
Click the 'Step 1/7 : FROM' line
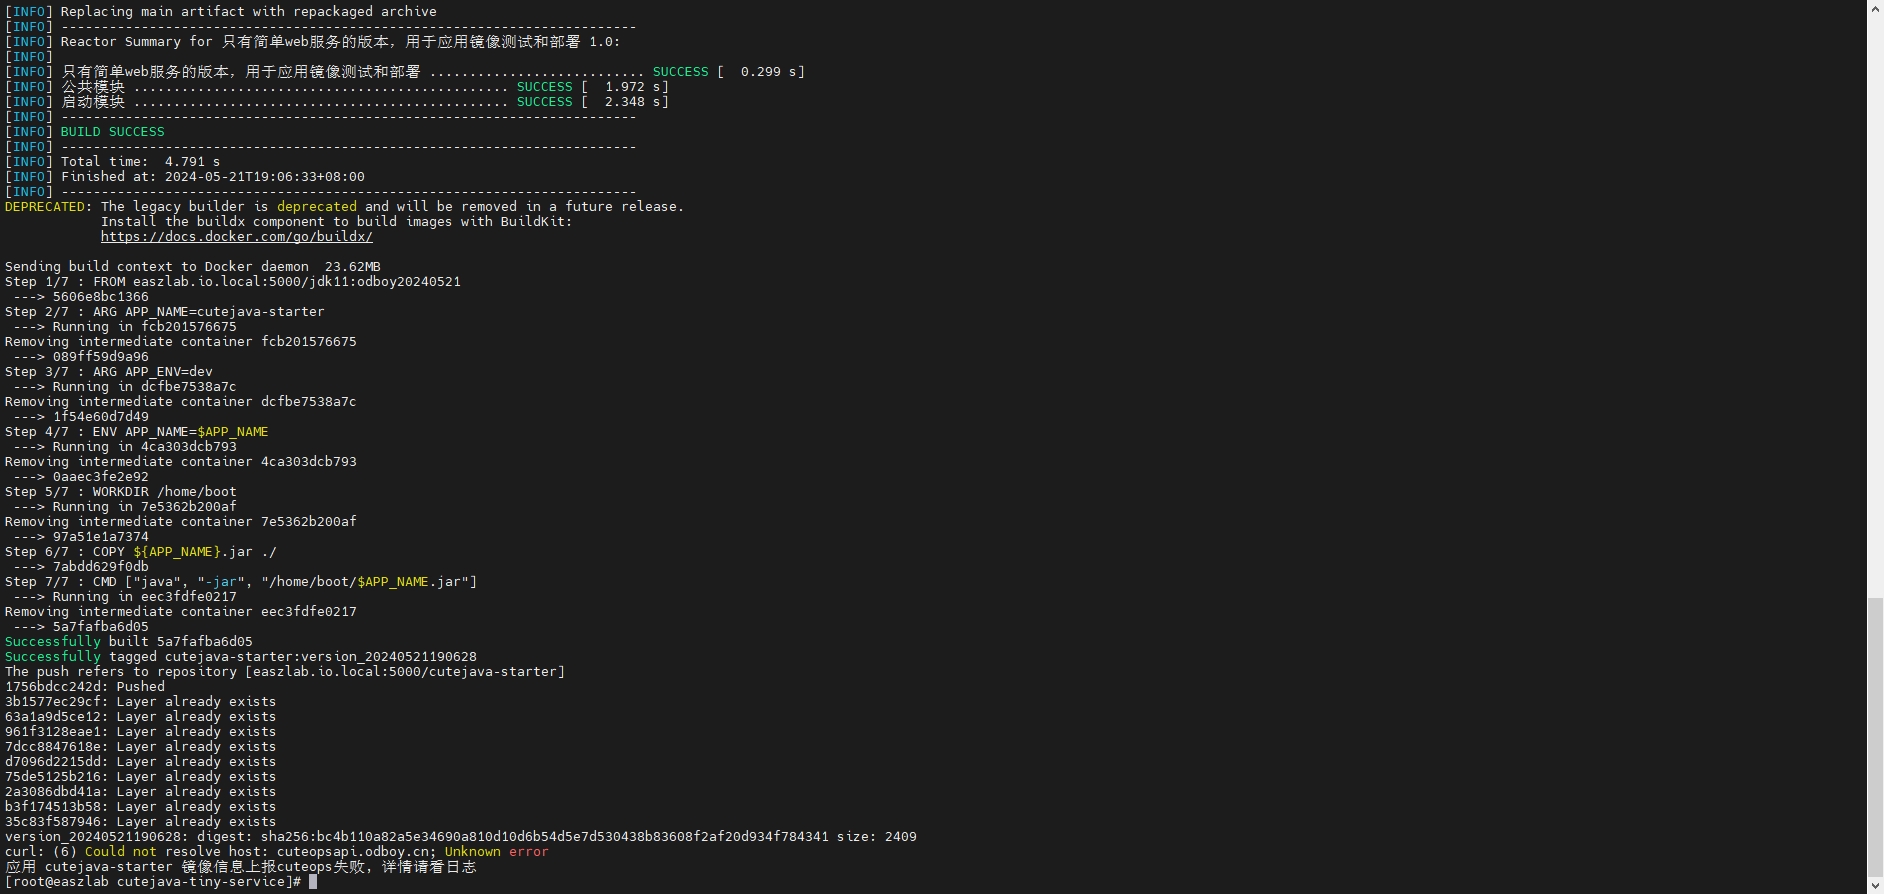click(232, 282)
